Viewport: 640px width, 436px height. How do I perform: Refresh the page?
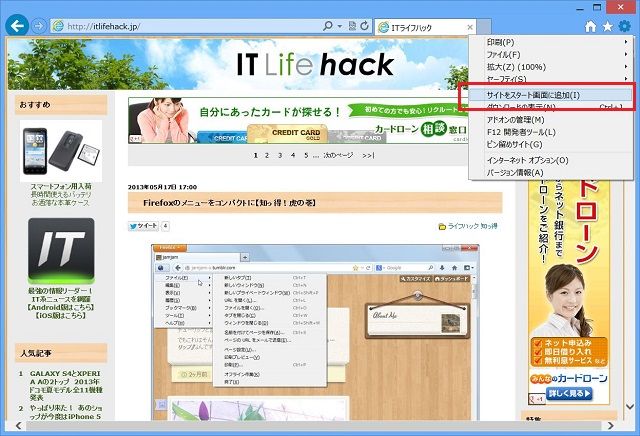click(x=364, y=26)
